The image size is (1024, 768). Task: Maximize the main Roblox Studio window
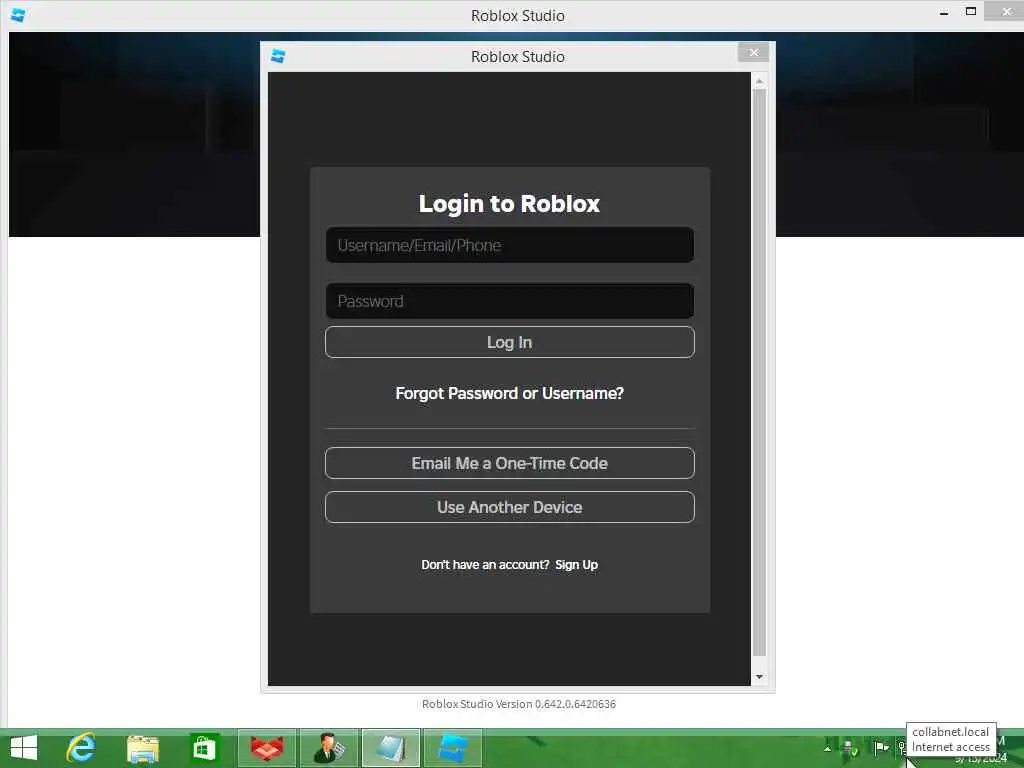click(x=971, y=11)
